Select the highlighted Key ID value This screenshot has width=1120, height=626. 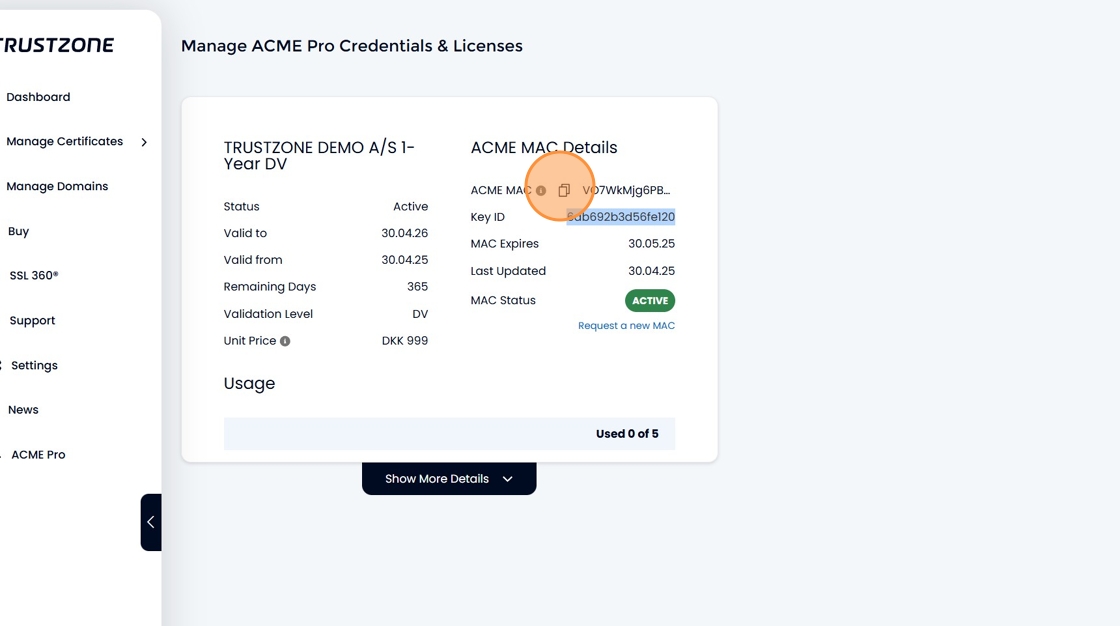point(621,217)
